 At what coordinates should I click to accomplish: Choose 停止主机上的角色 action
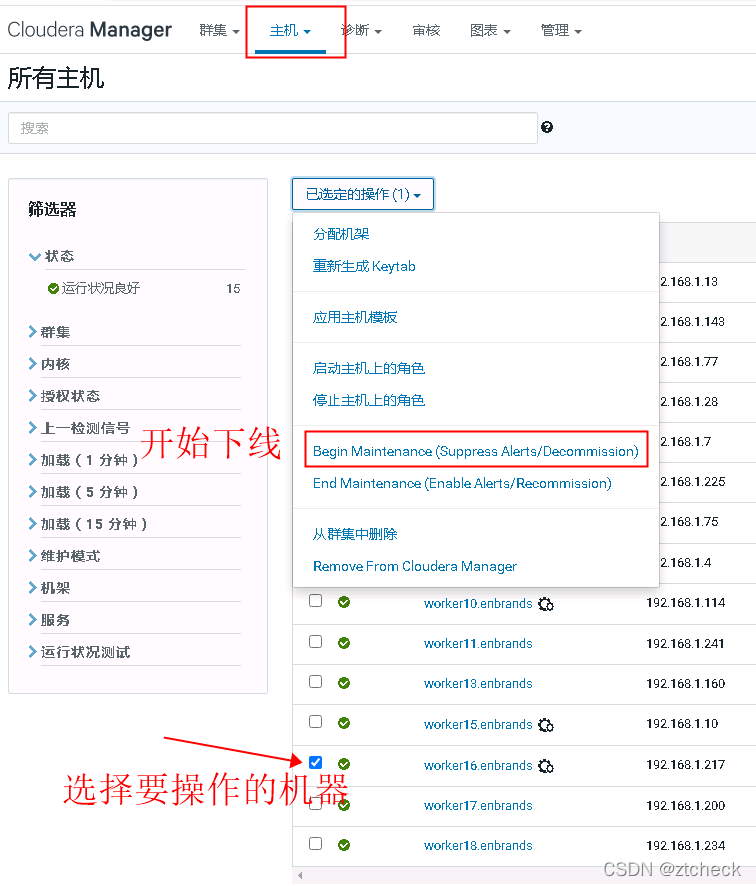pos(368,401)
